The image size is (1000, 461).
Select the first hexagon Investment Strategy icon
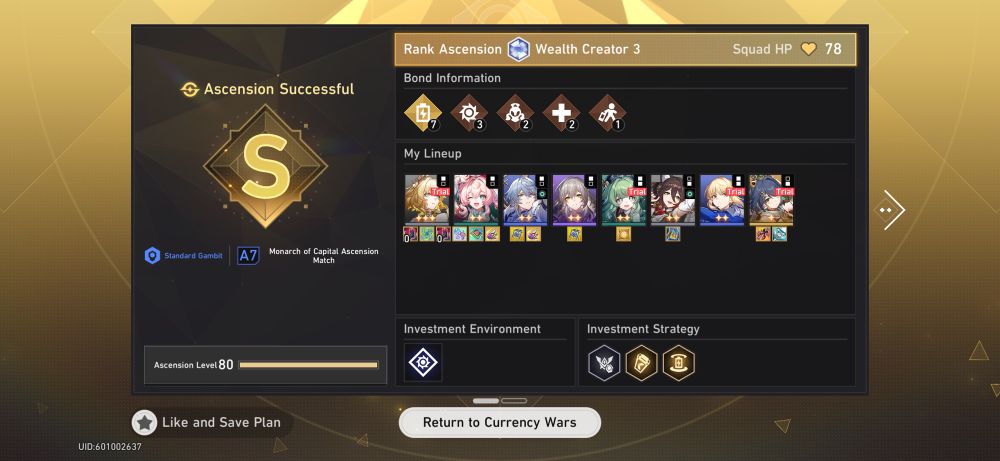point(603,363)
